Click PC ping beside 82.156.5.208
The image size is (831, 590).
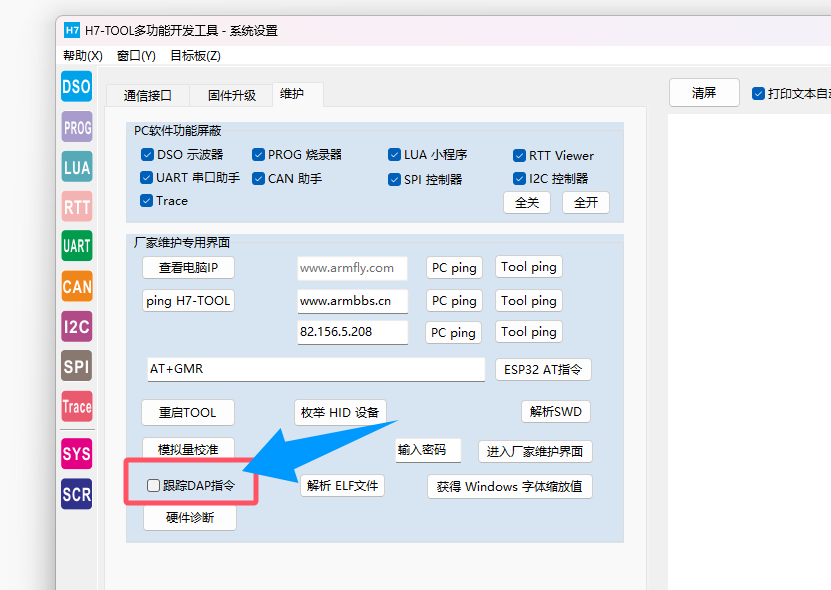point(453,332)
